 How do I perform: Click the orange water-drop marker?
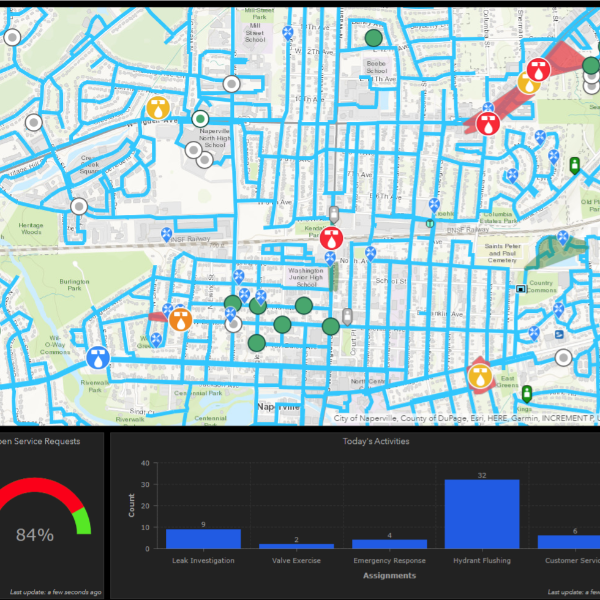pyautogui.click(x=181, y=320)
